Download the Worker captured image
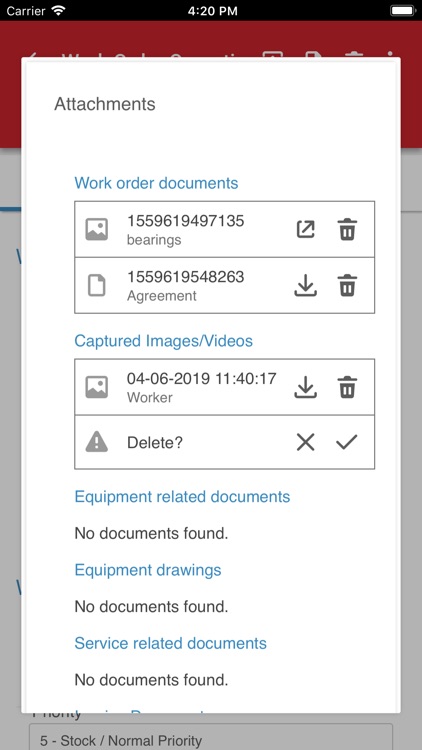The width and height of the screenshot is (422, 750). point(305,387)
